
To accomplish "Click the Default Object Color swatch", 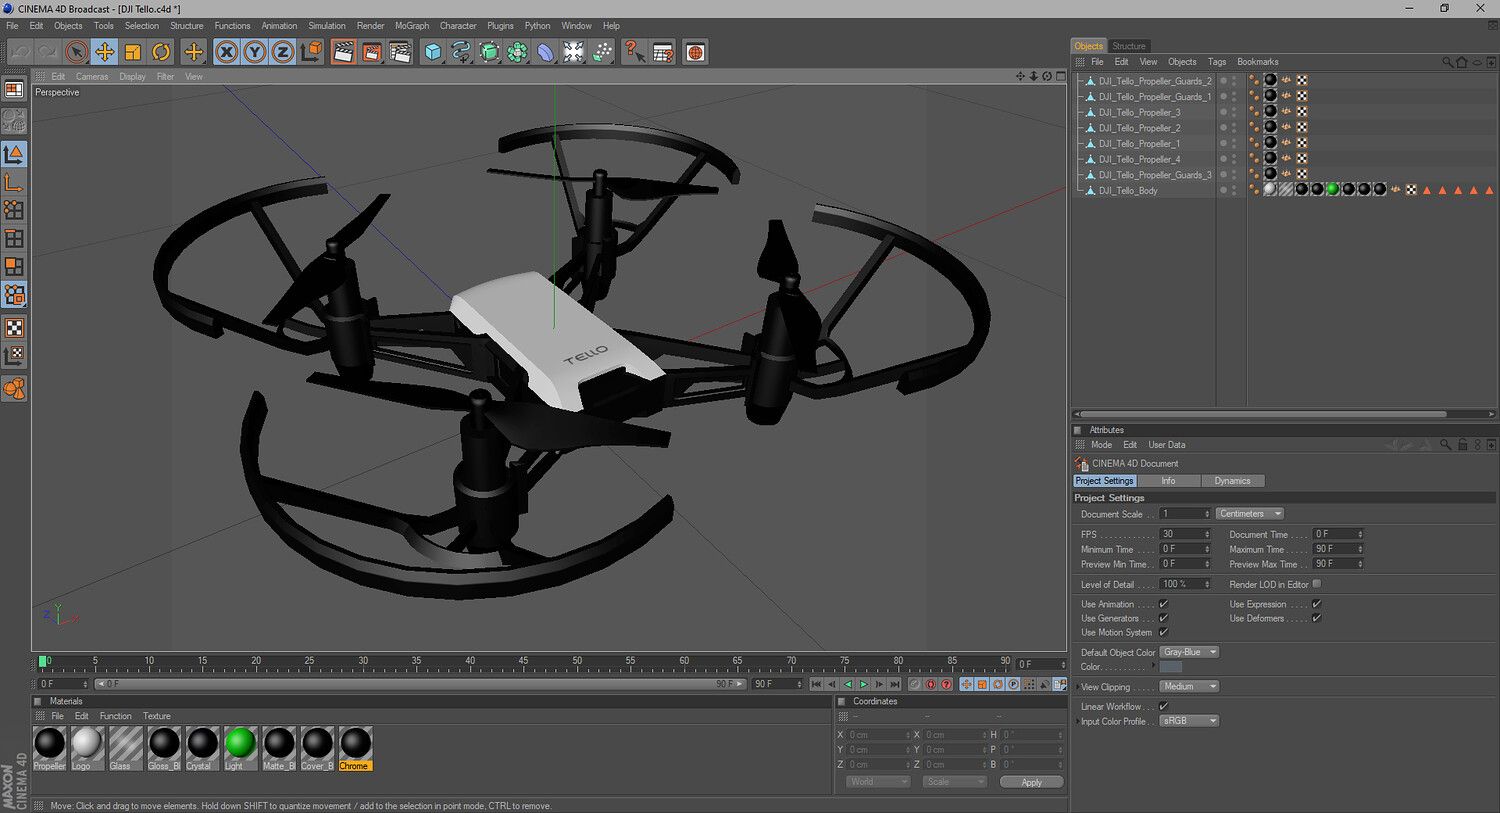I will pos(1171,667).
